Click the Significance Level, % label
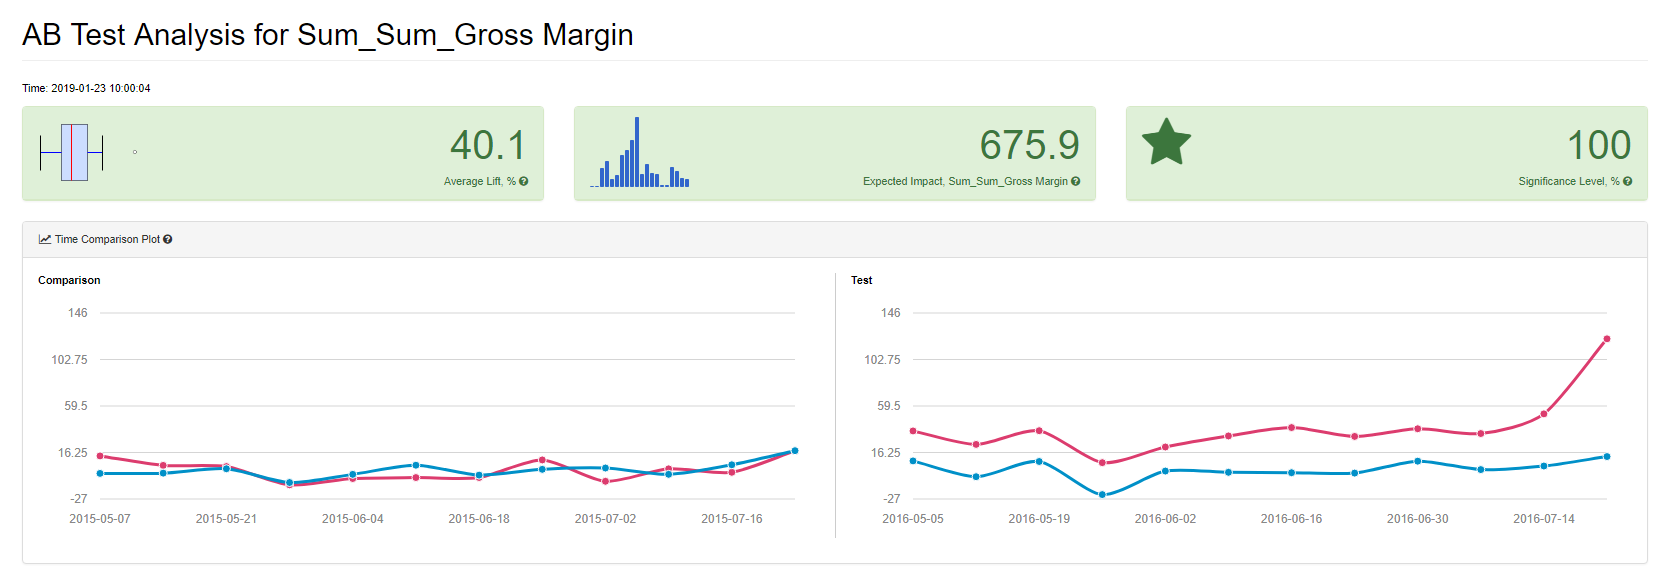1667x579 pixels. click(x=1569, y=181)
